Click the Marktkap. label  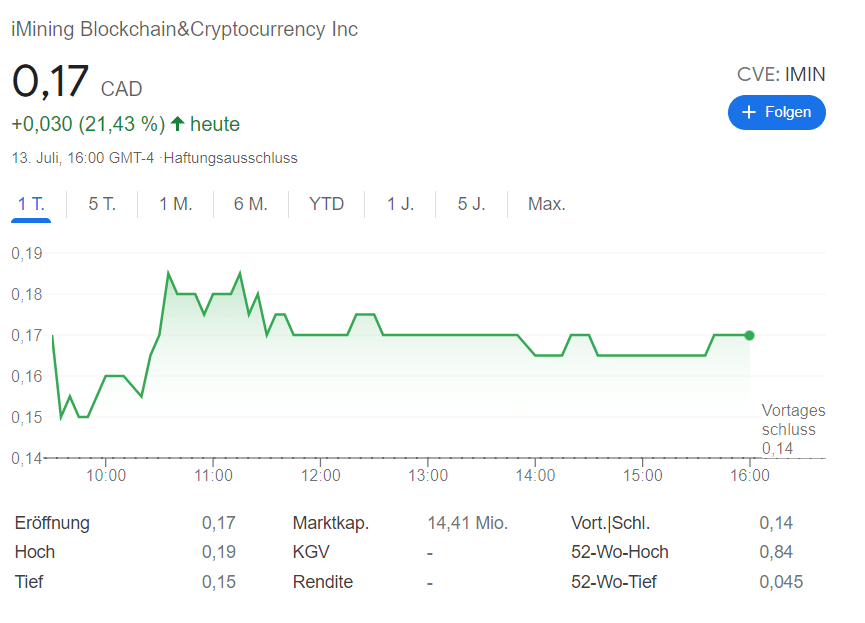[x=330, y=523]
